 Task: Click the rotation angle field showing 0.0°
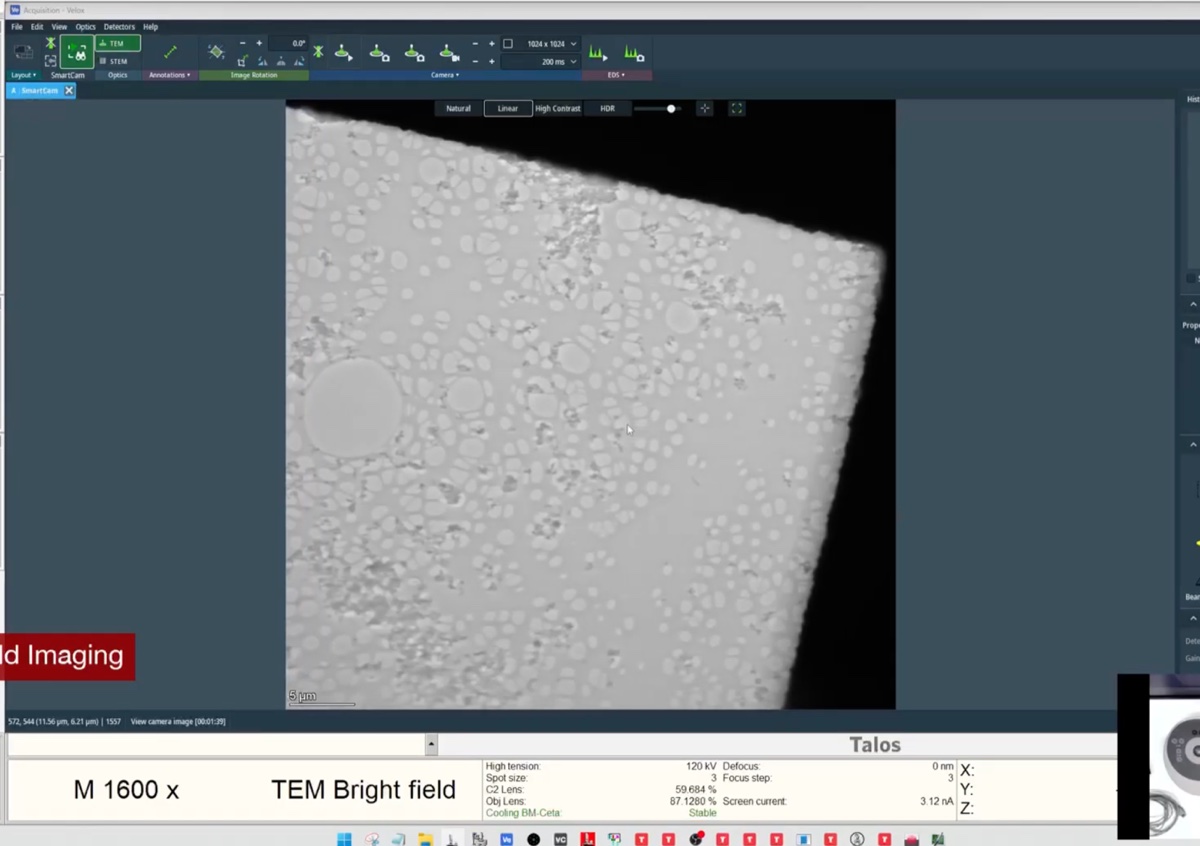tap(289, 44)
